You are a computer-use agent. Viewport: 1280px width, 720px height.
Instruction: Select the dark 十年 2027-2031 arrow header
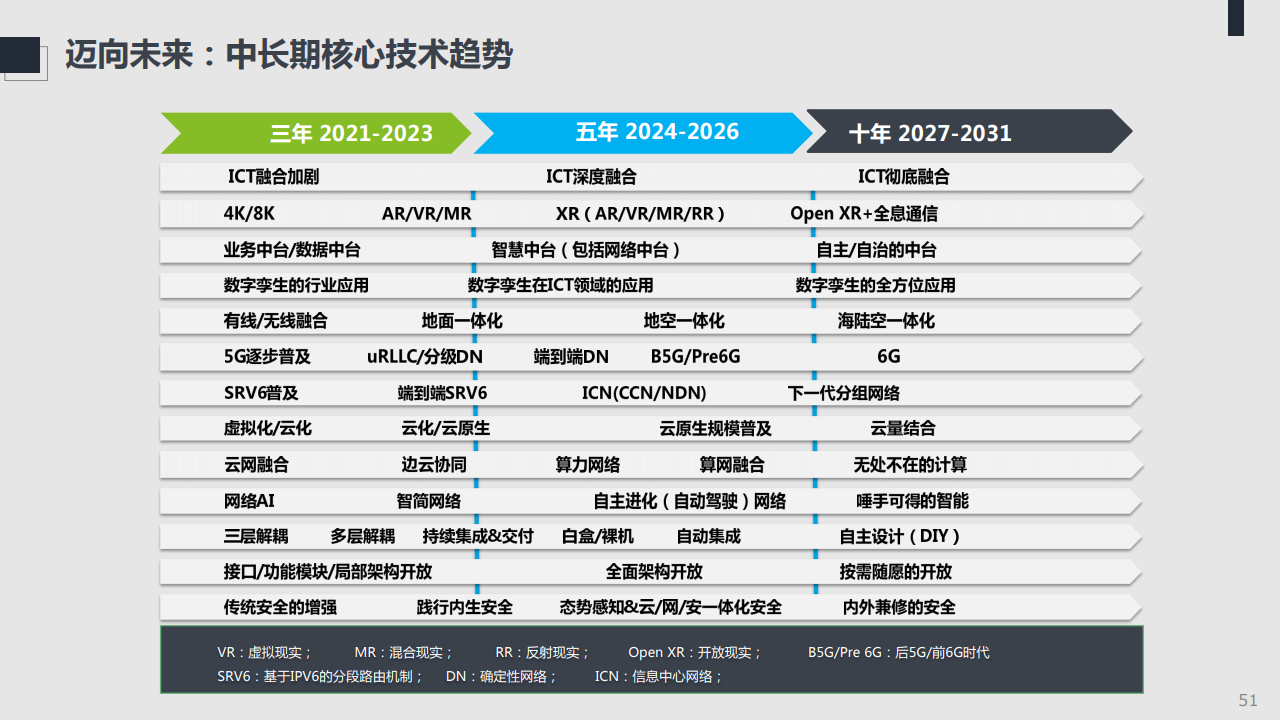pyautogui.click(x=969, y=133)
